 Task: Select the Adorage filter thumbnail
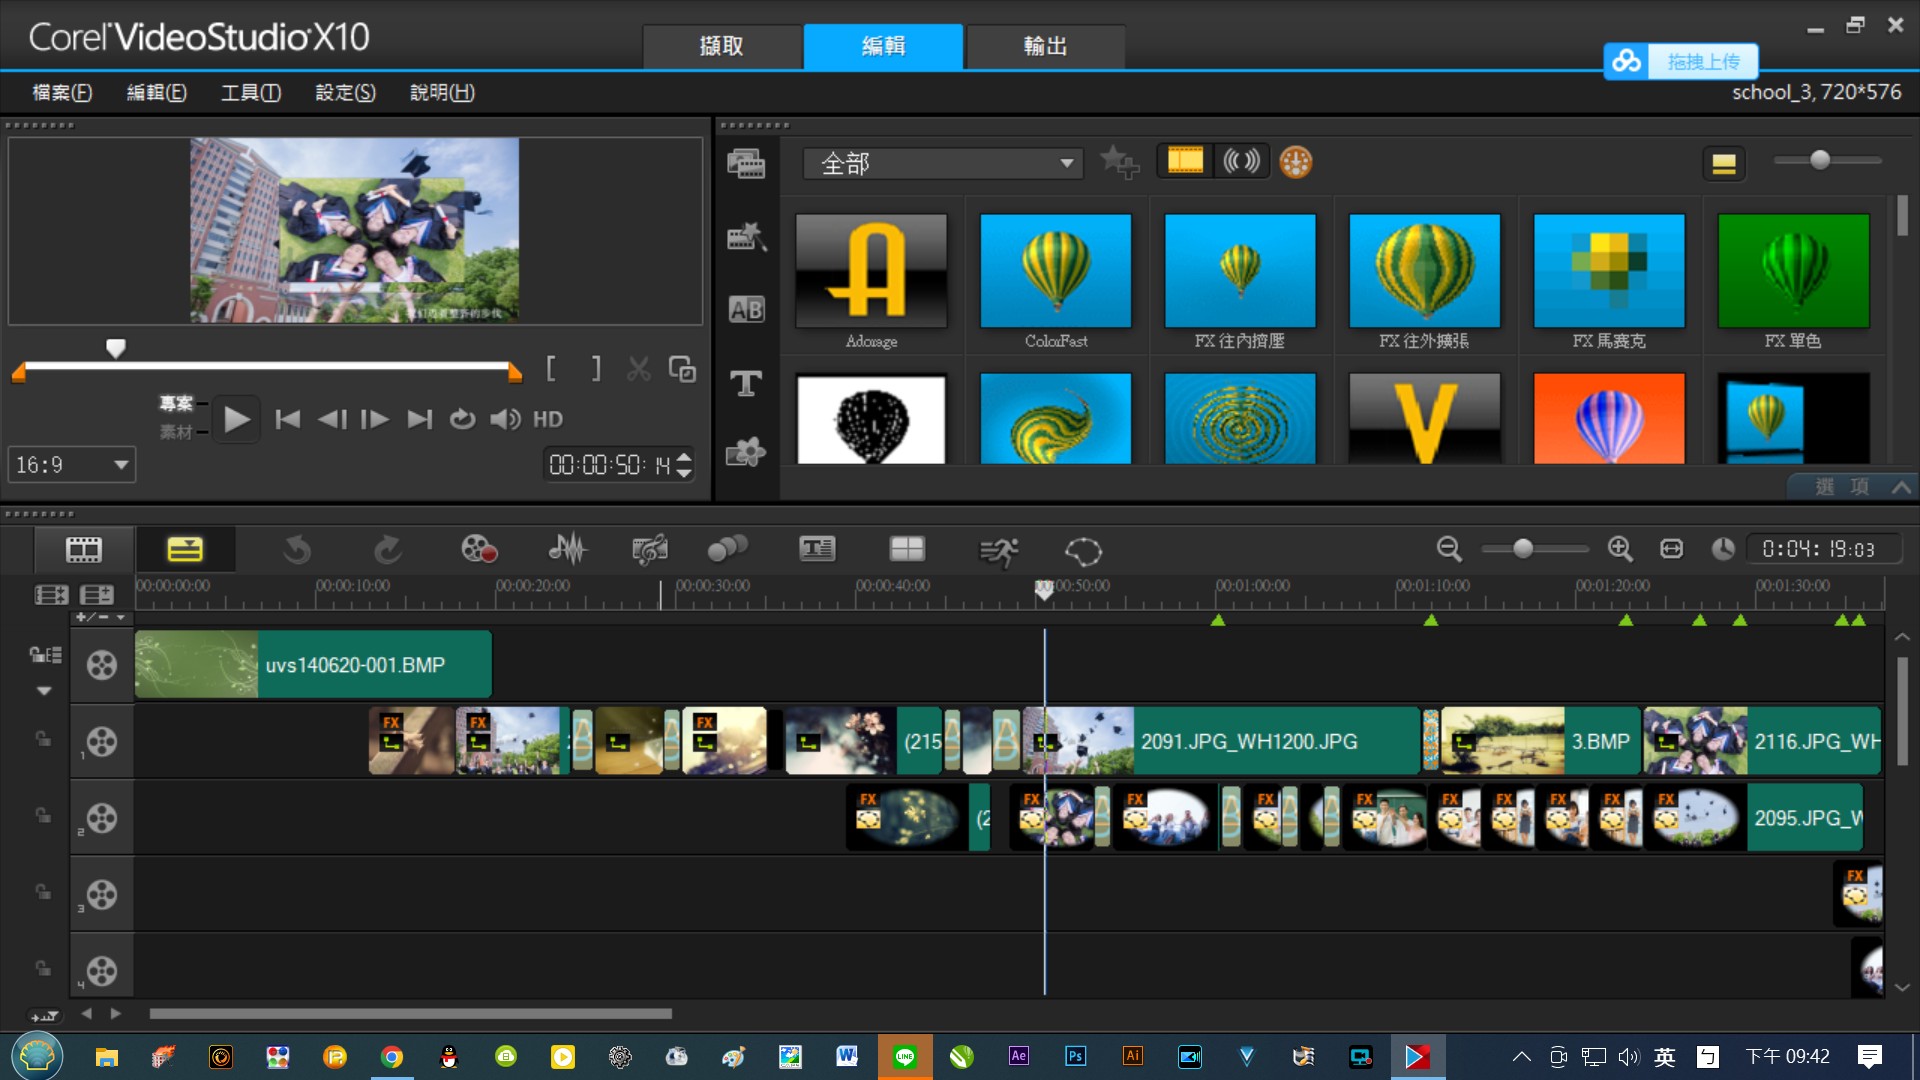click(871, 271)
